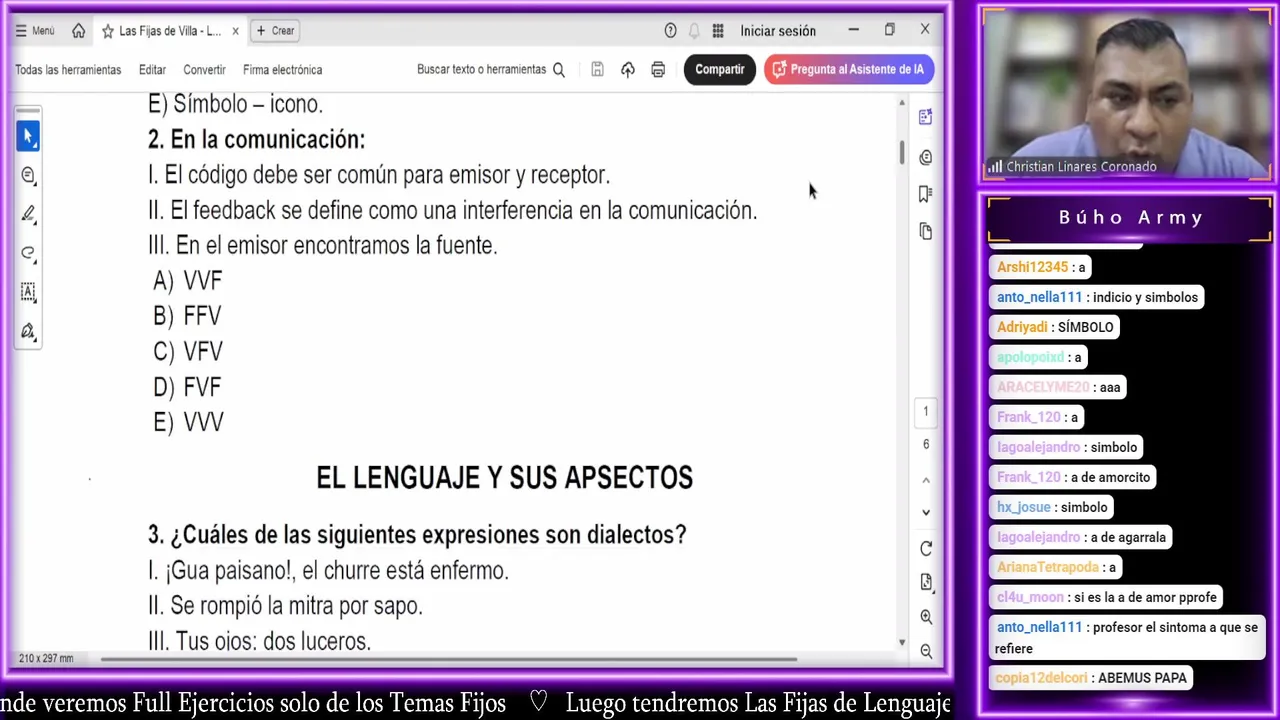Open the page thumbnails panel icon
1280x720 pixels.
[925, 231]
